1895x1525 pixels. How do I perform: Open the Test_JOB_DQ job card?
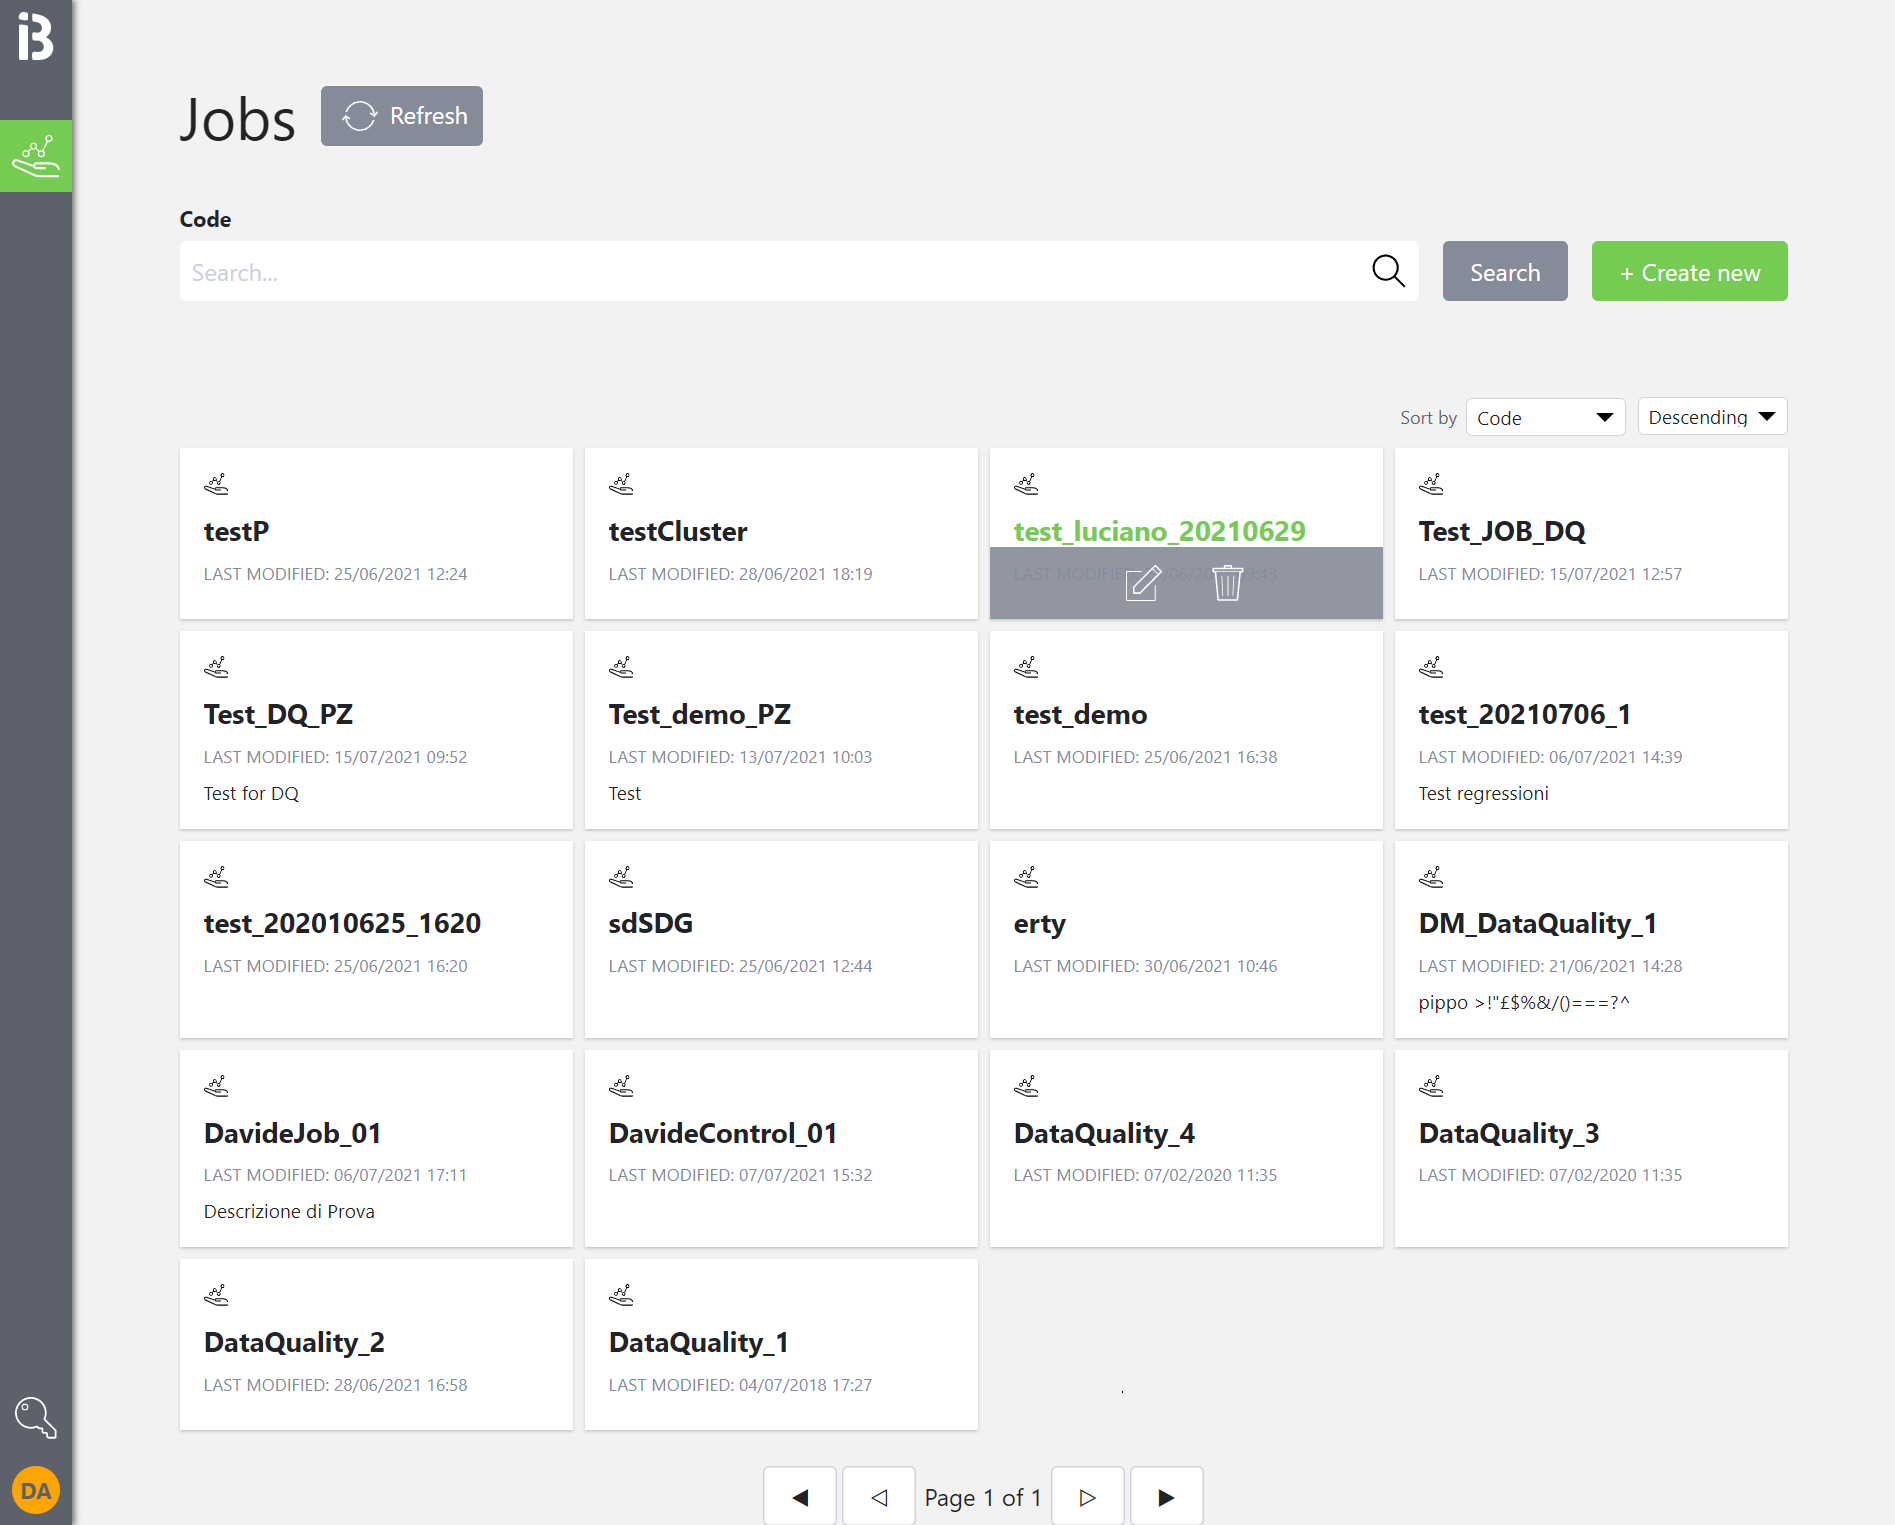(1590, 533)
